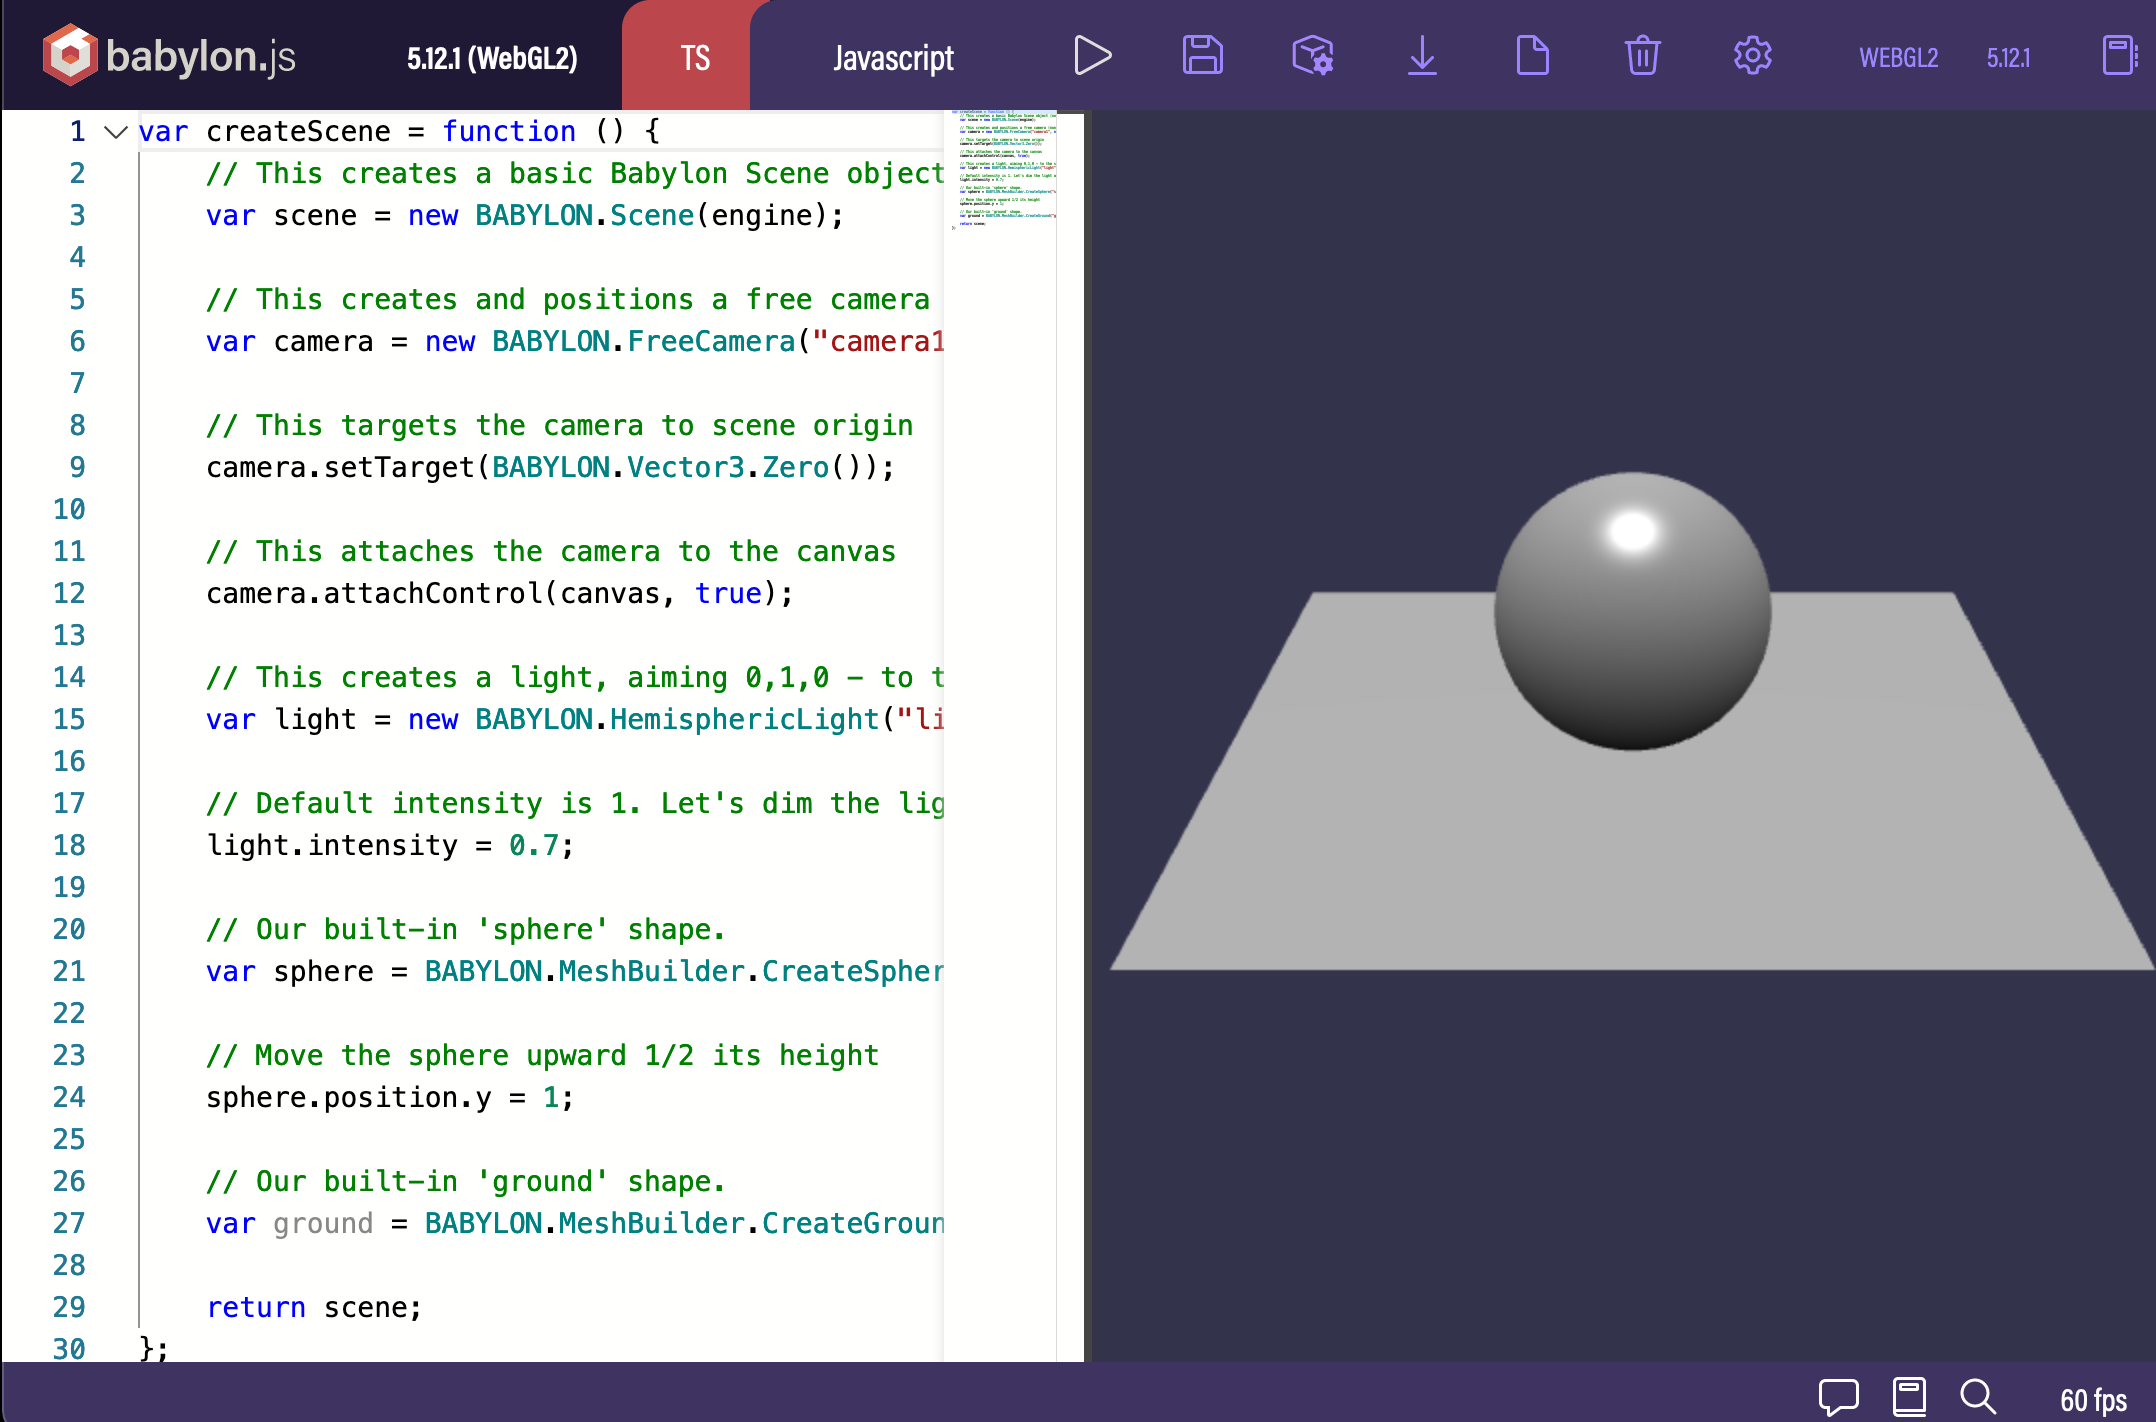
Task: Select the Javascript language tab
Action: (x=892, y=58)
